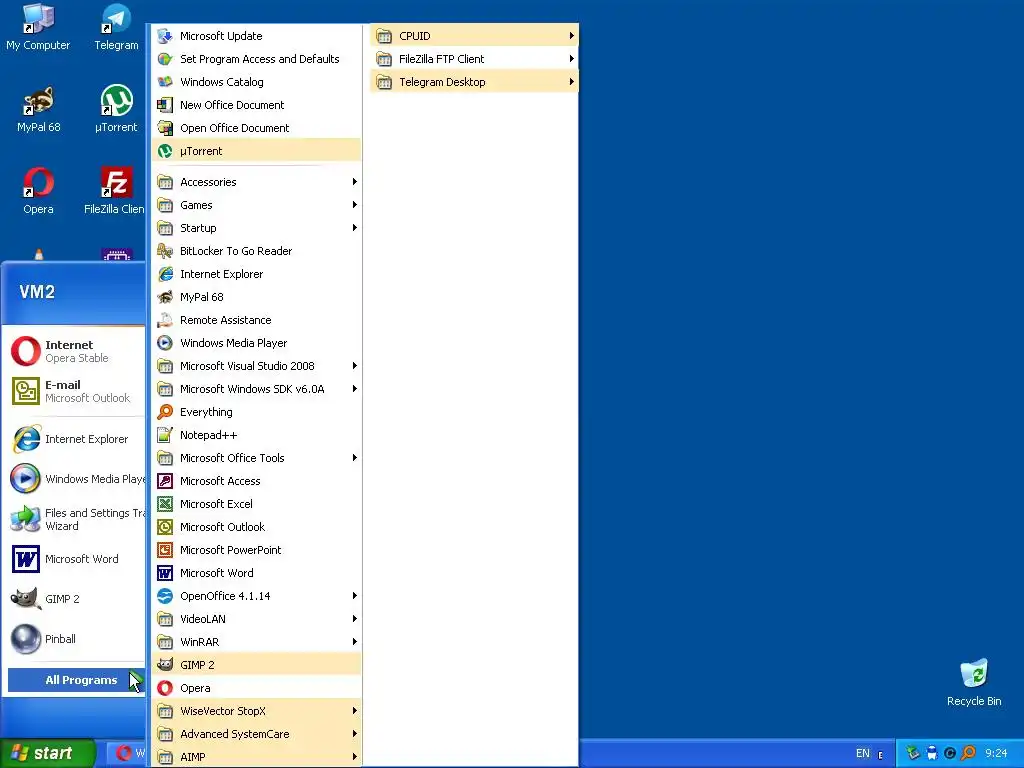Image resolution: width=1024 pixels, height=768 pixels.
Task: Open Microsoft Update from programs list
Action: 256,36
